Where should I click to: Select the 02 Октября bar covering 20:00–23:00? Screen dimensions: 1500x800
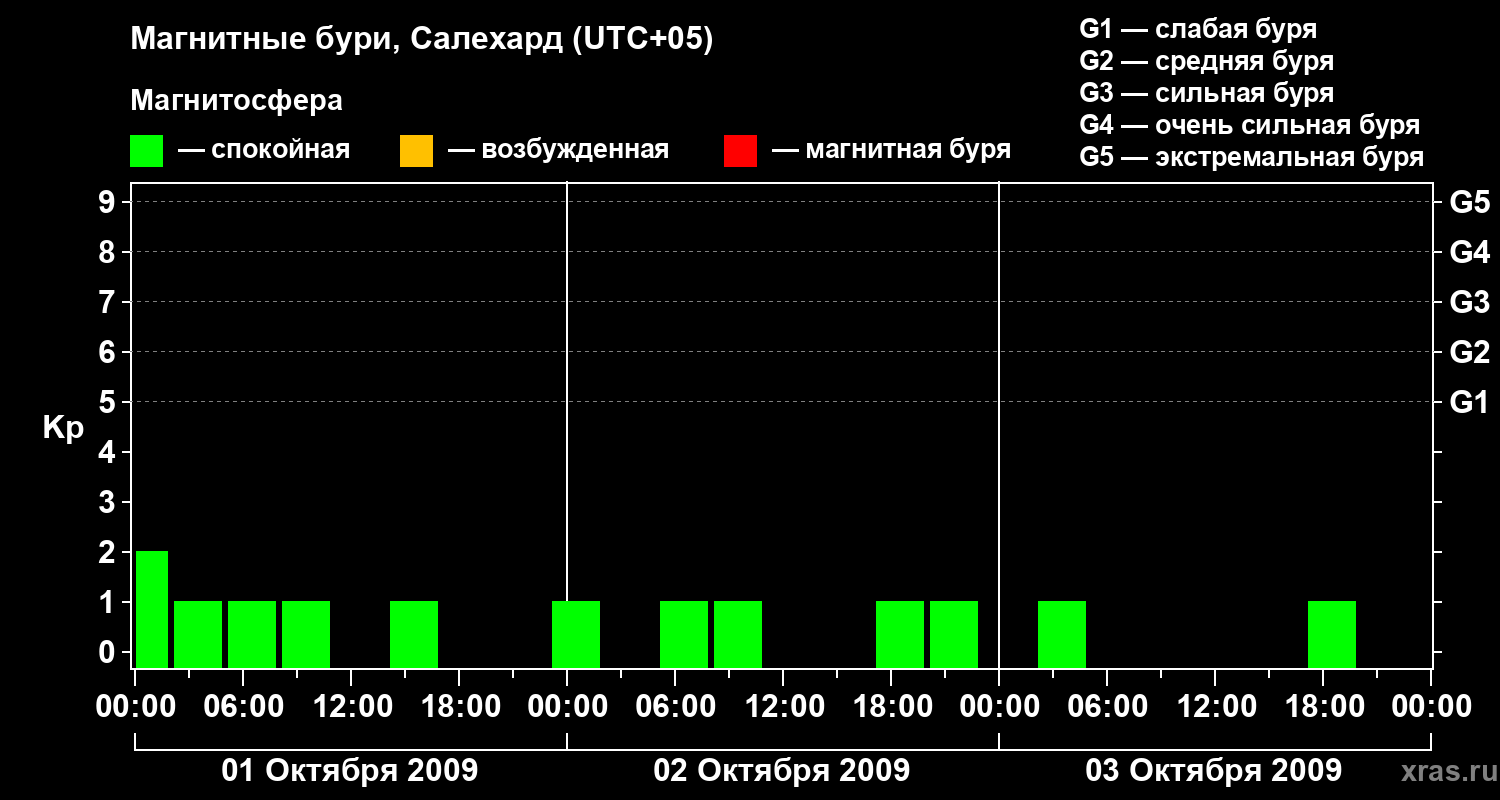(x=954, y=634)
